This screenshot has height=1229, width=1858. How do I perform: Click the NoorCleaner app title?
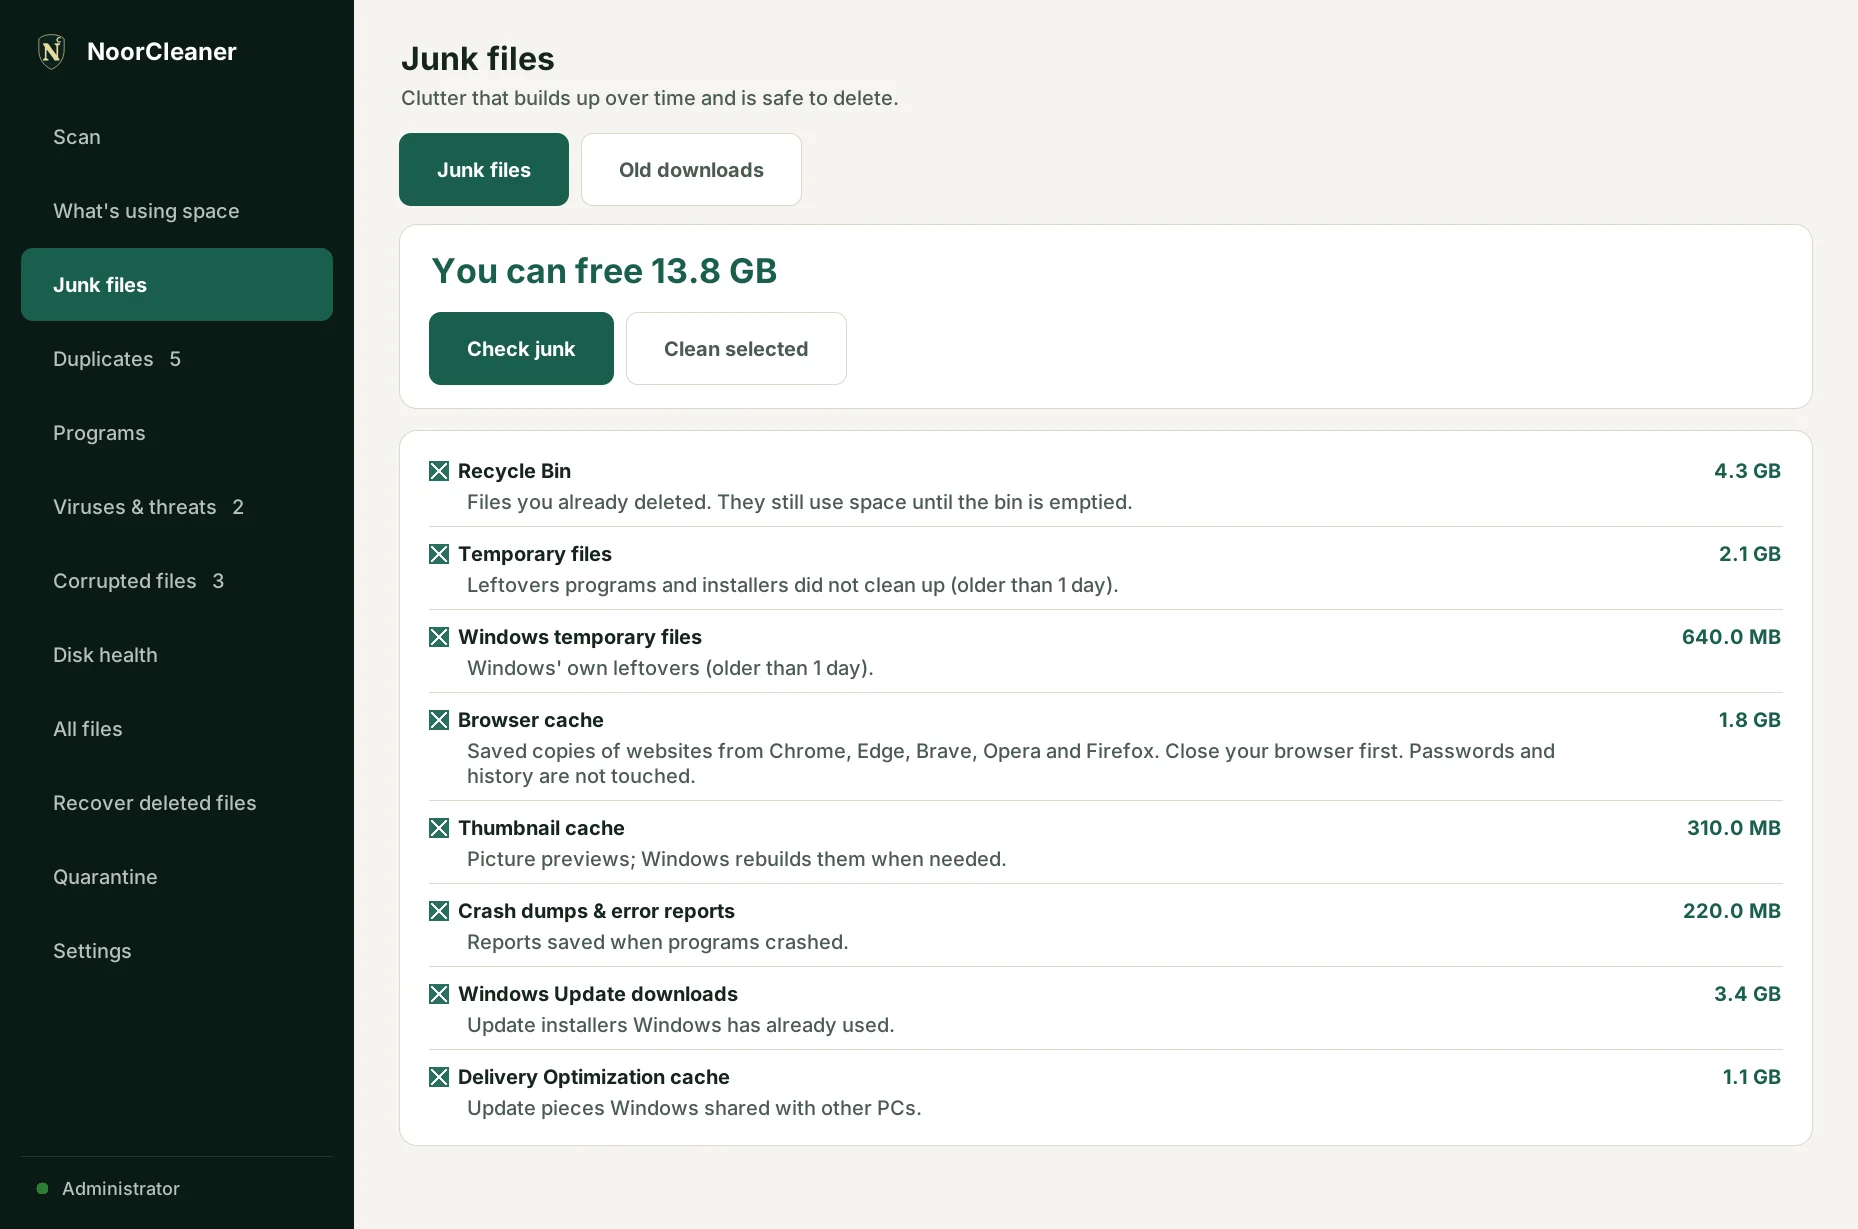[162, 51]
